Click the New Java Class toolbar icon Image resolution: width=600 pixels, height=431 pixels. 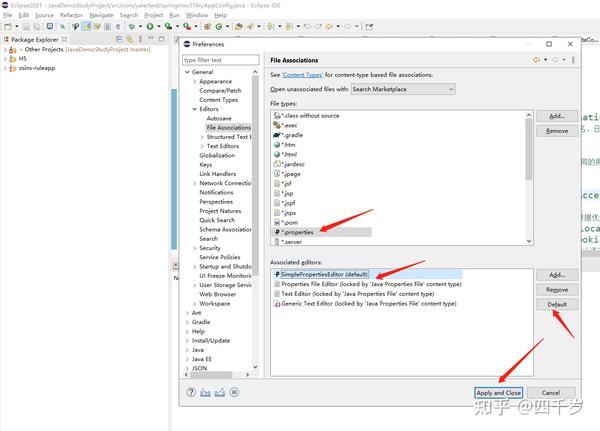pyautogui.click(x=219, y=26)
